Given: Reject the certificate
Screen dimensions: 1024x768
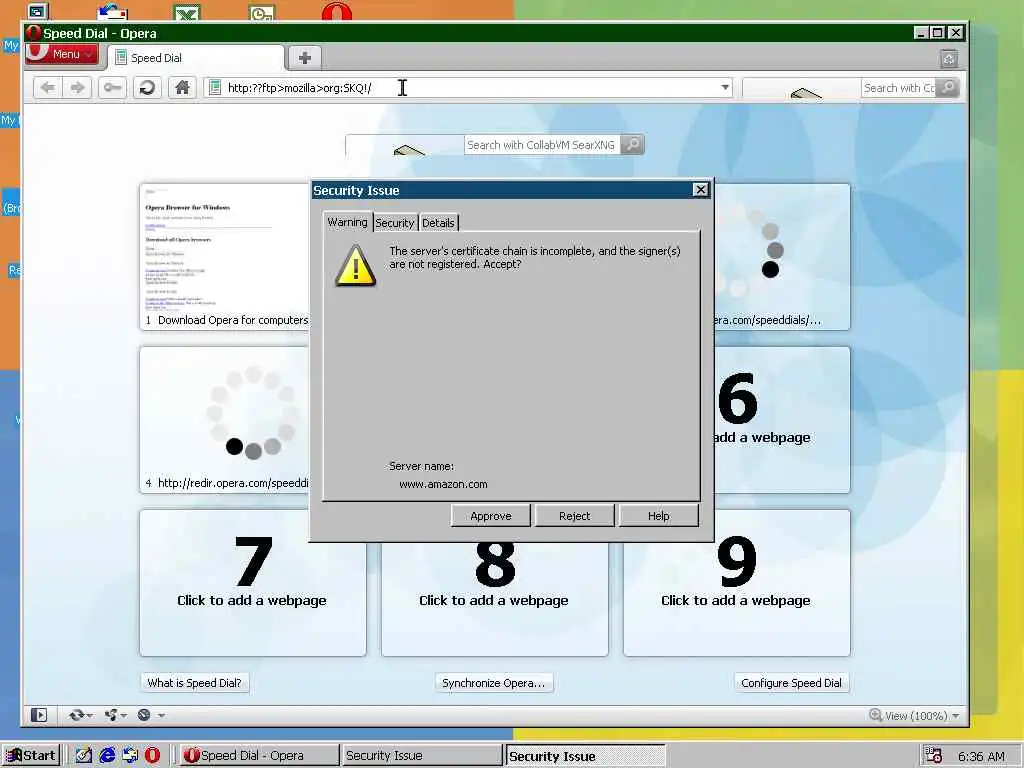Looking at the screenshot, I should [574, 516].
